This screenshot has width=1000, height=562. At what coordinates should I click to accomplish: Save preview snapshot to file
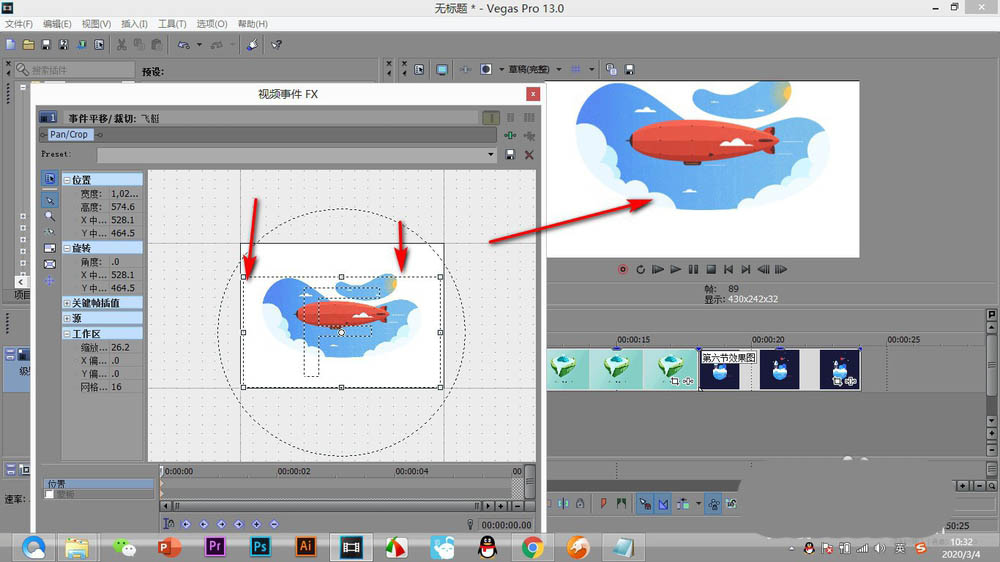click(629, 70)
